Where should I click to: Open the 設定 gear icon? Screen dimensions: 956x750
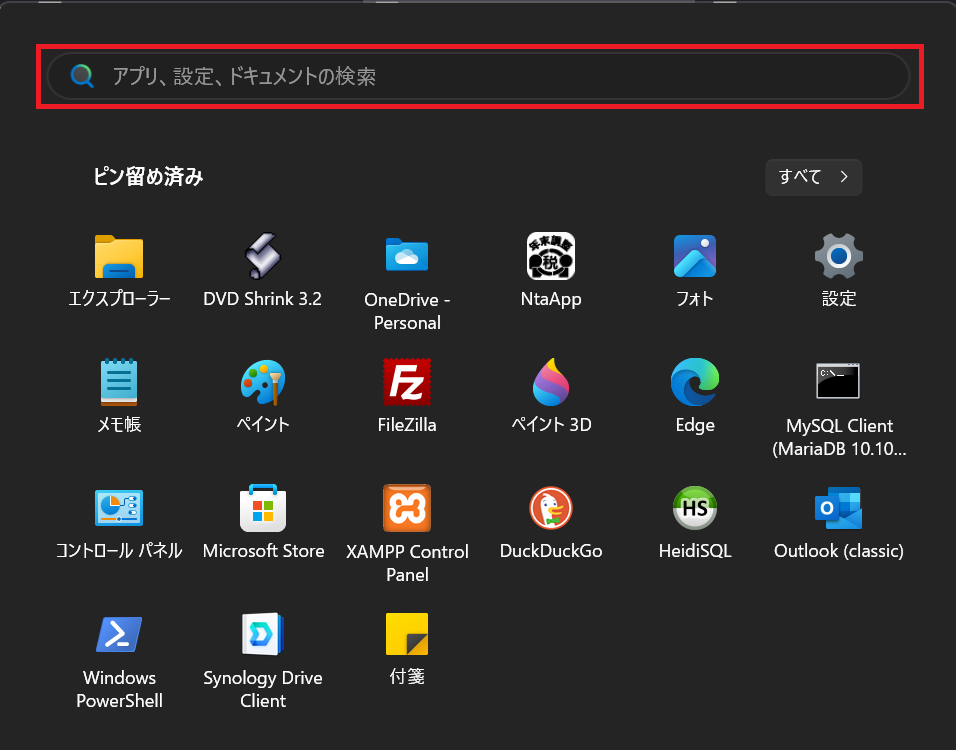[839, 256]
